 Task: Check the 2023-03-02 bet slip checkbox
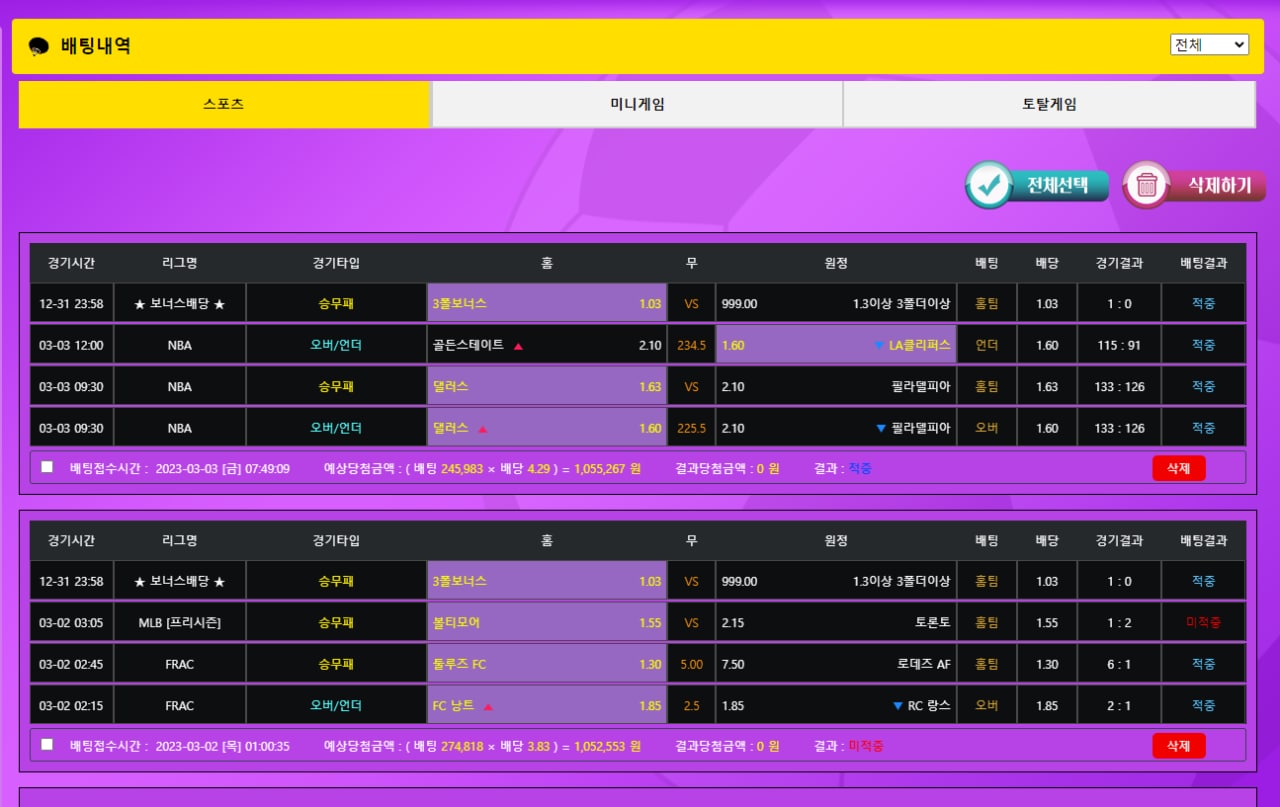(47, 744)
